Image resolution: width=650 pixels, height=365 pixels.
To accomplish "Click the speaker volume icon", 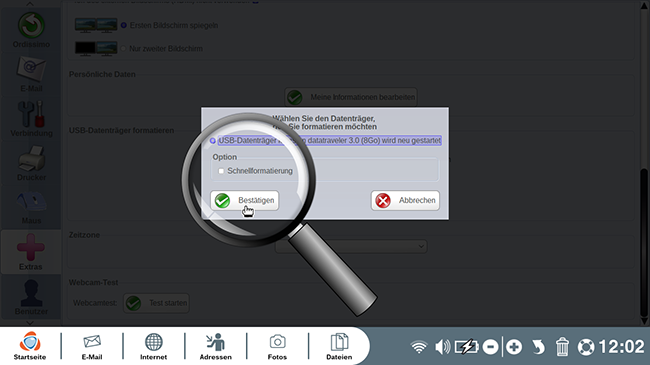I will pyautogui.click(x=442, y=347).
